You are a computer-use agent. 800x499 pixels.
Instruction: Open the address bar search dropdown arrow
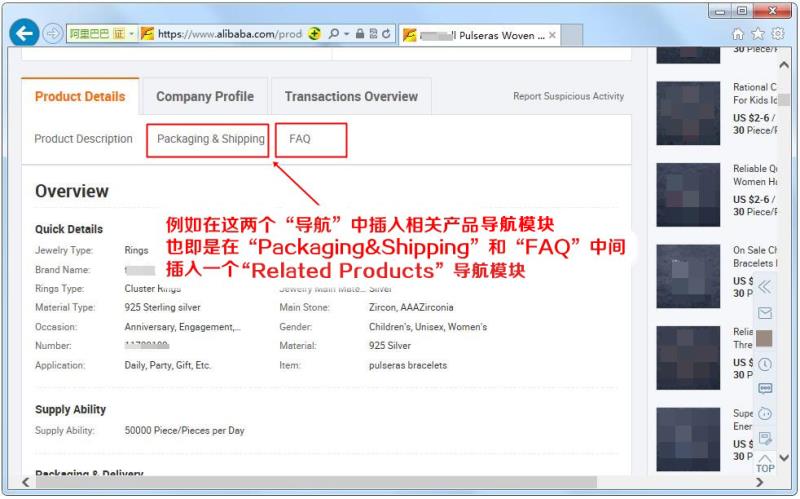tap(346, 34)
